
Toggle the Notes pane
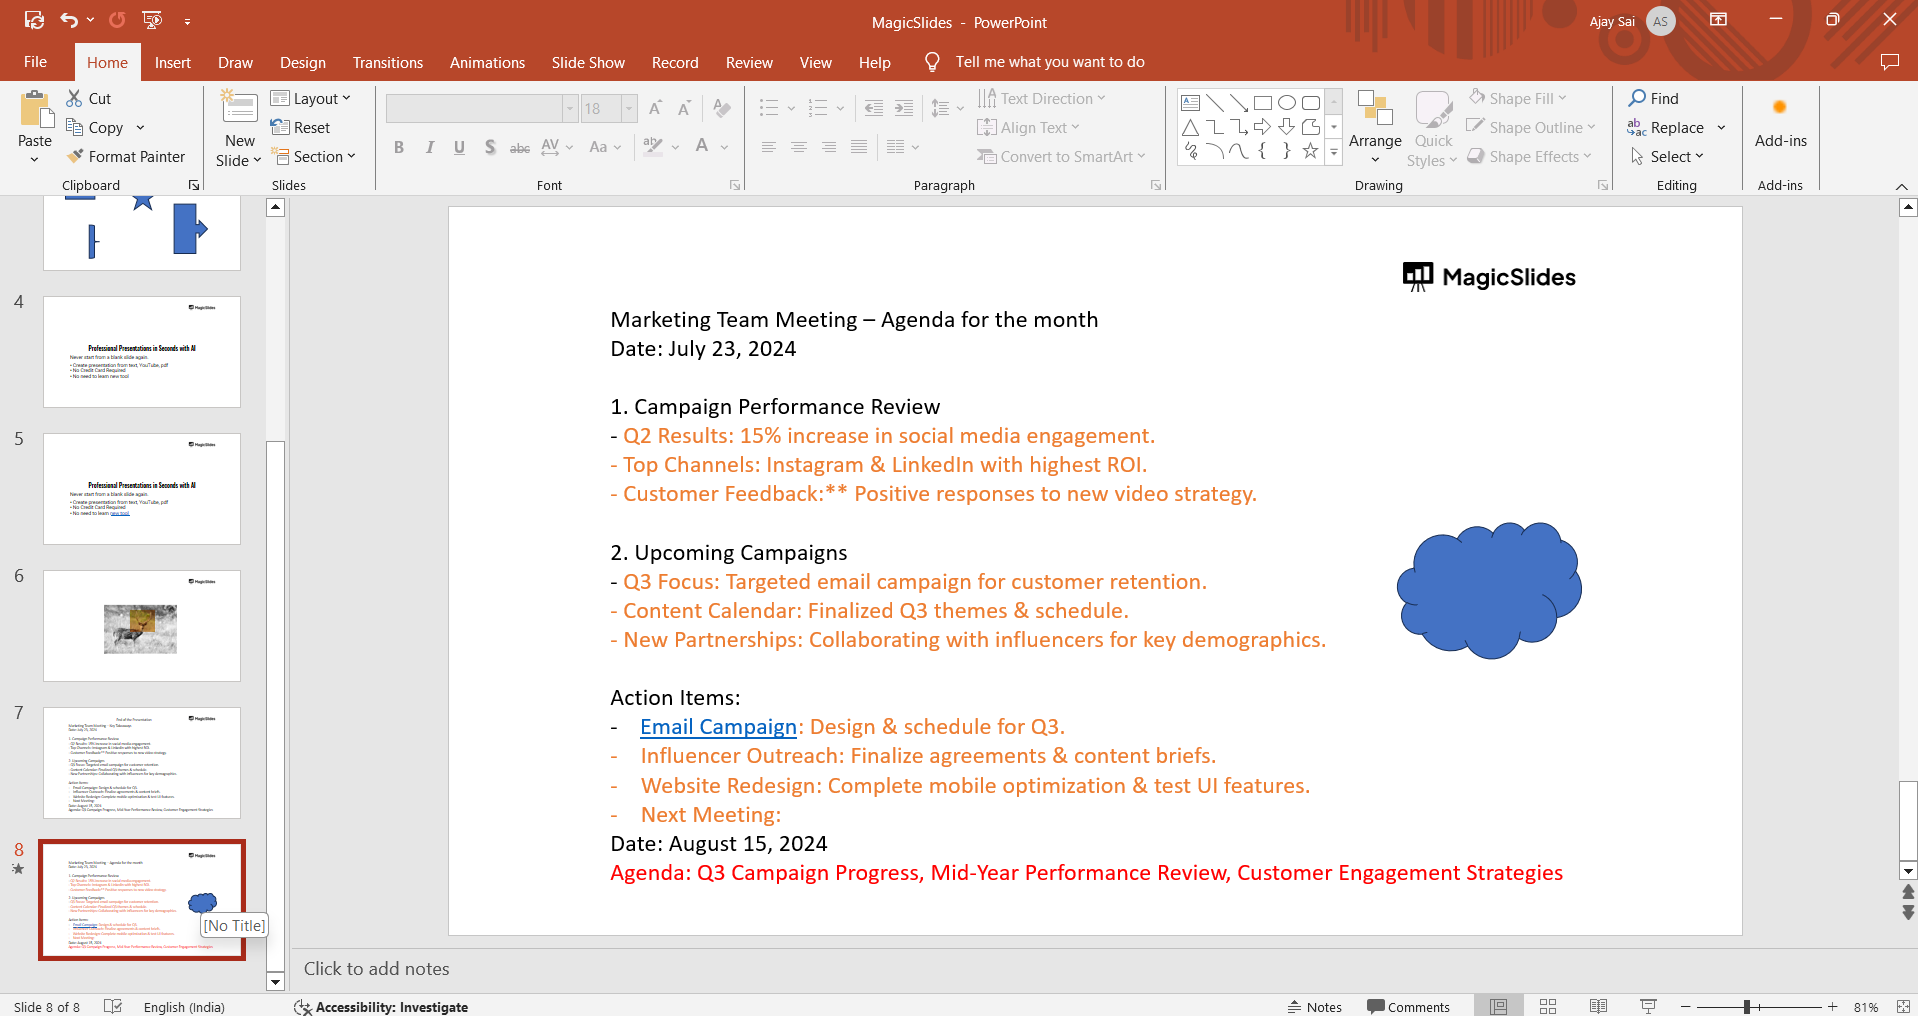point(1315,1006)
